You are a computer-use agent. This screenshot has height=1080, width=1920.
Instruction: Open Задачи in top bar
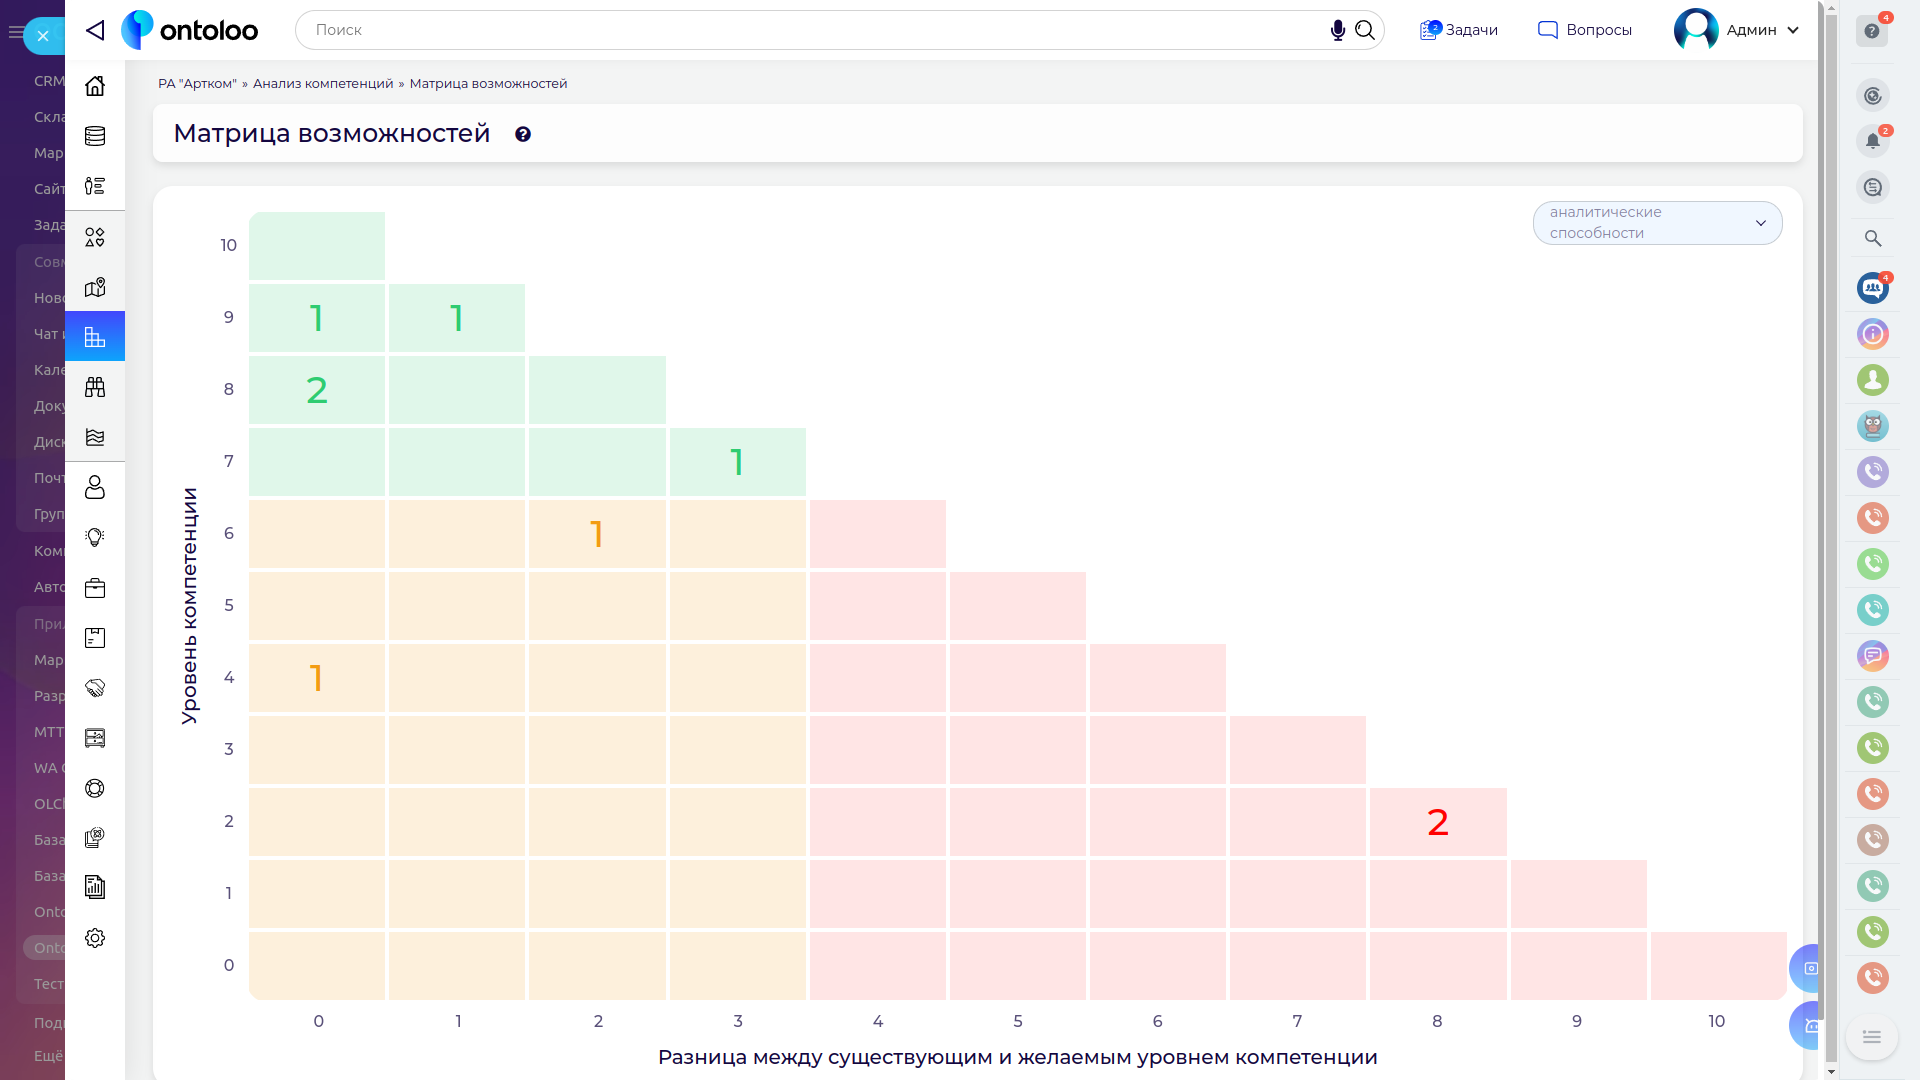pos(1459,30)
